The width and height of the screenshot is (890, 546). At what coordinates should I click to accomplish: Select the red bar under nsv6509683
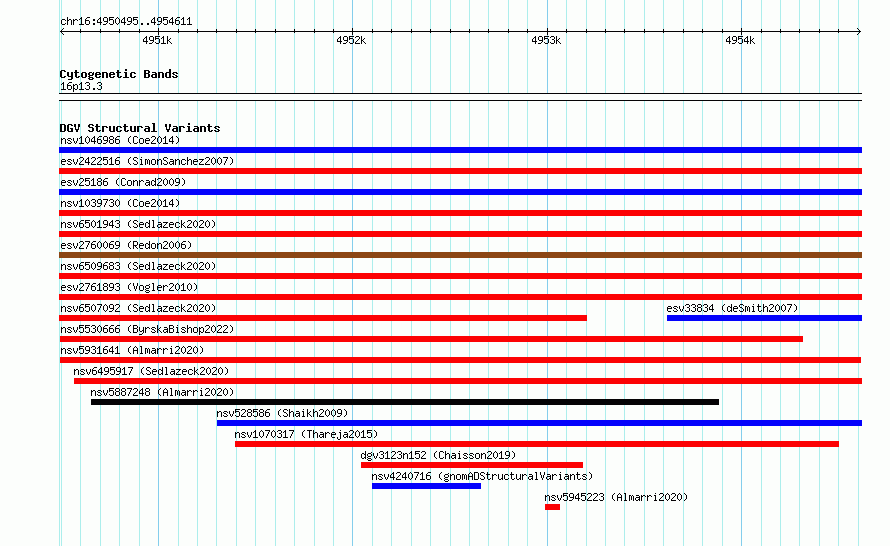[460, 276]
